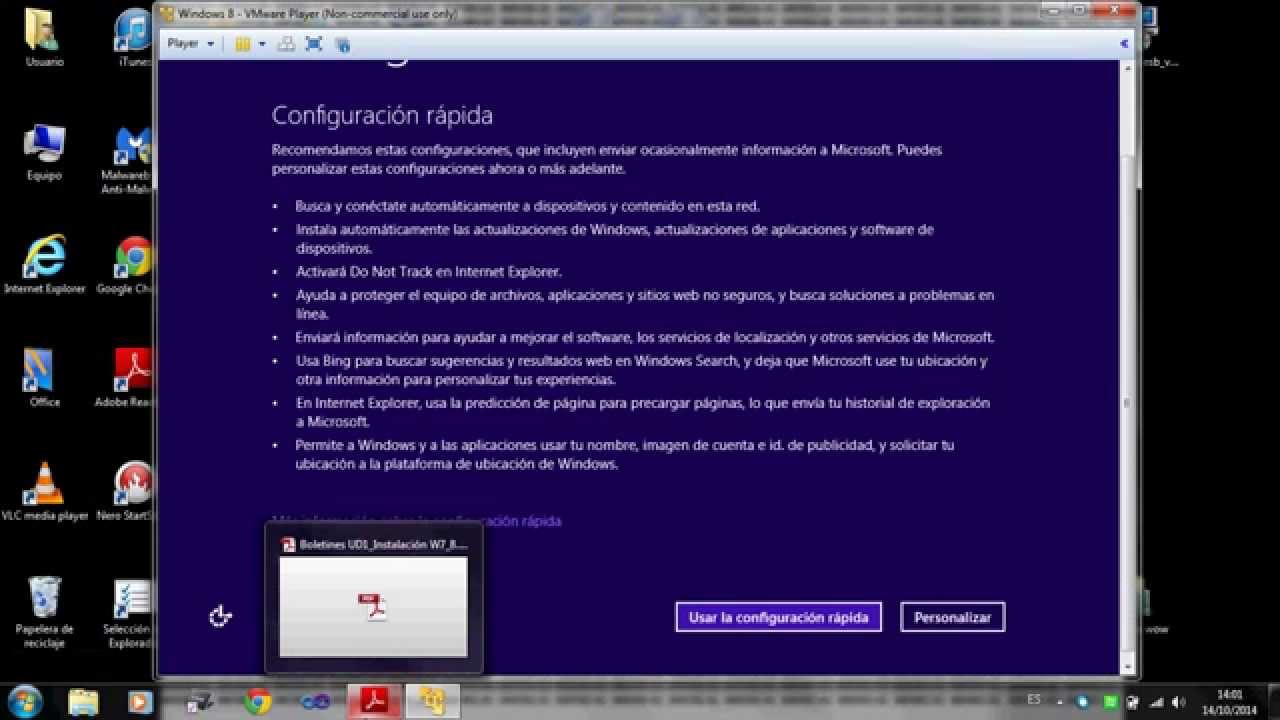
Task: Open the Player menu in VMware
Action: coord(190,44)
